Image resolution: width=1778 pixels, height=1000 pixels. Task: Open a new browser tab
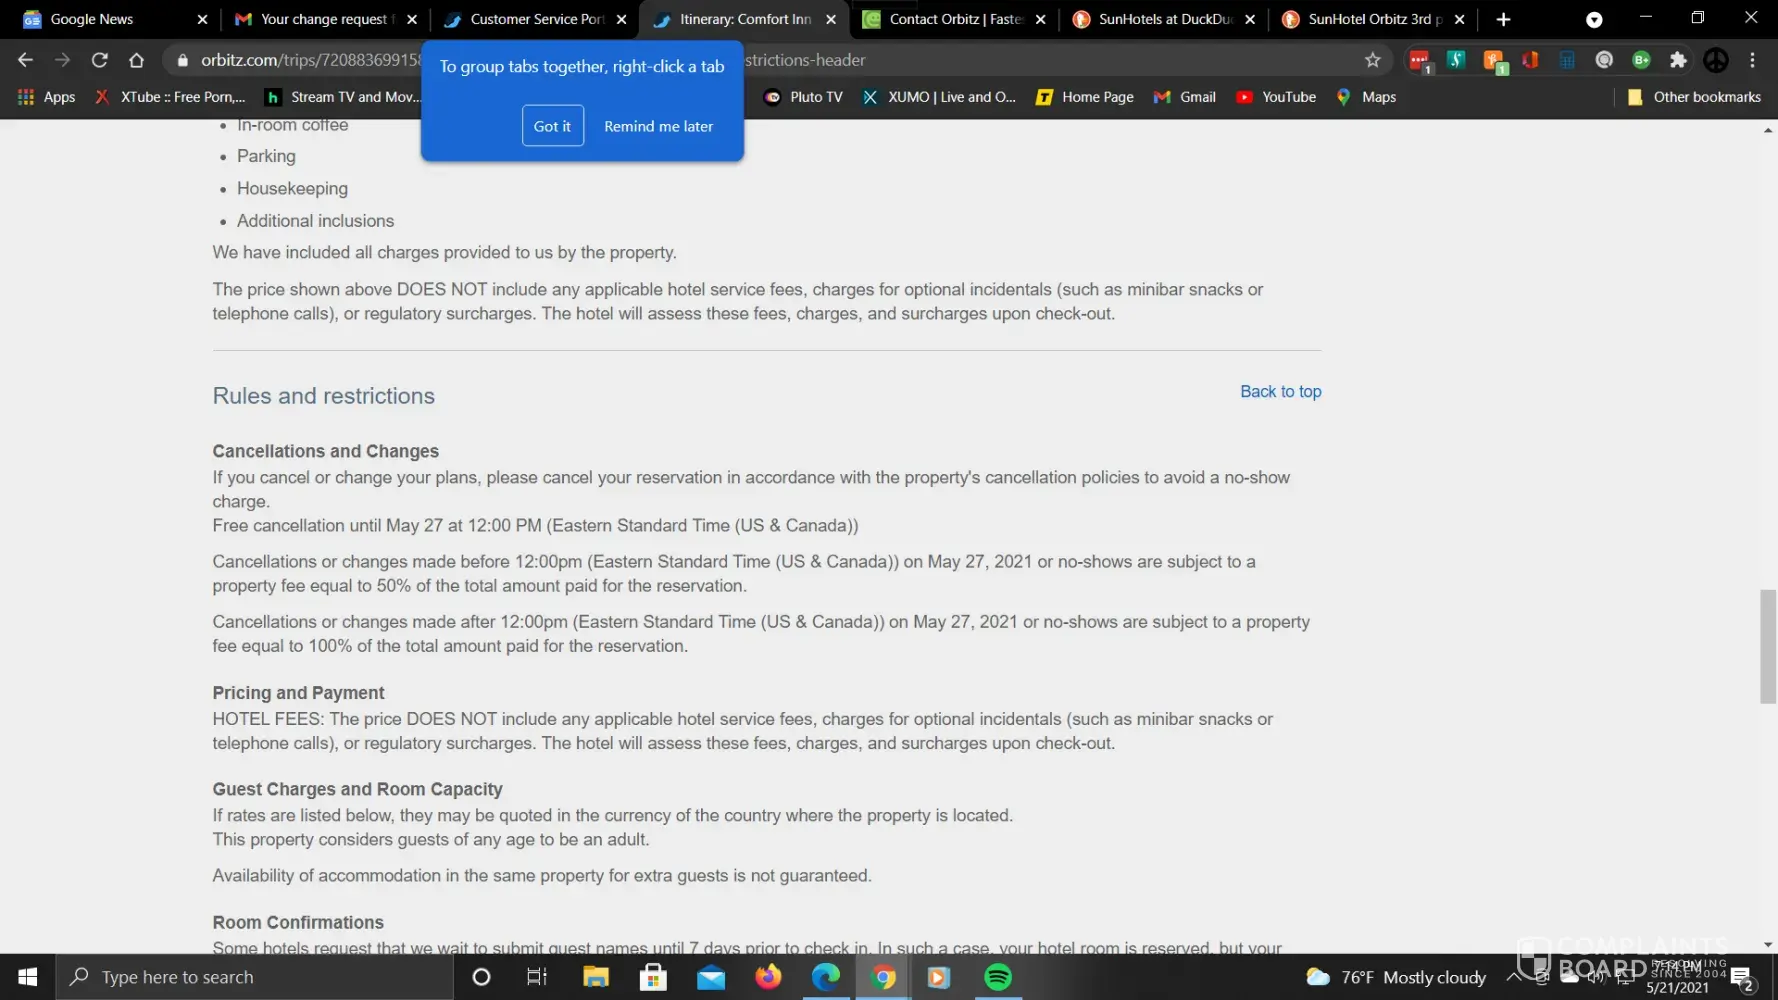1503,19
